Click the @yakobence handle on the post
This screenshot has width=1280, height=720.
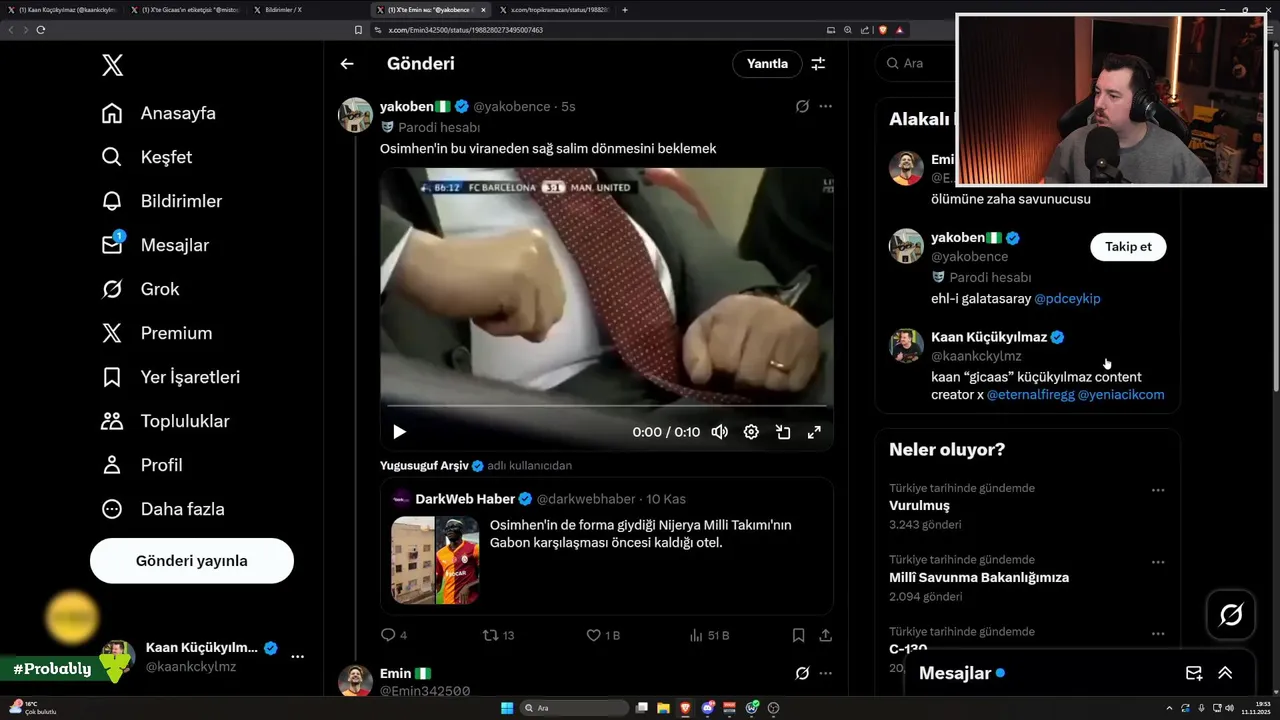[x=511, y=107]
